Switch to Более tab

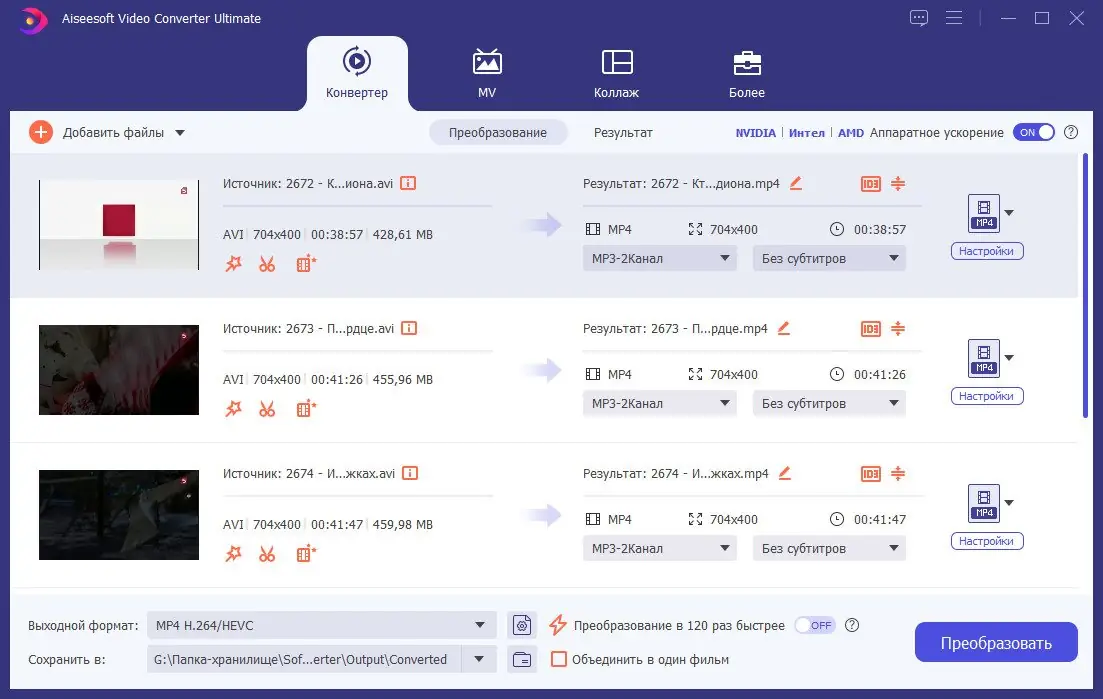pyautogui.click(x=746, y=73)
